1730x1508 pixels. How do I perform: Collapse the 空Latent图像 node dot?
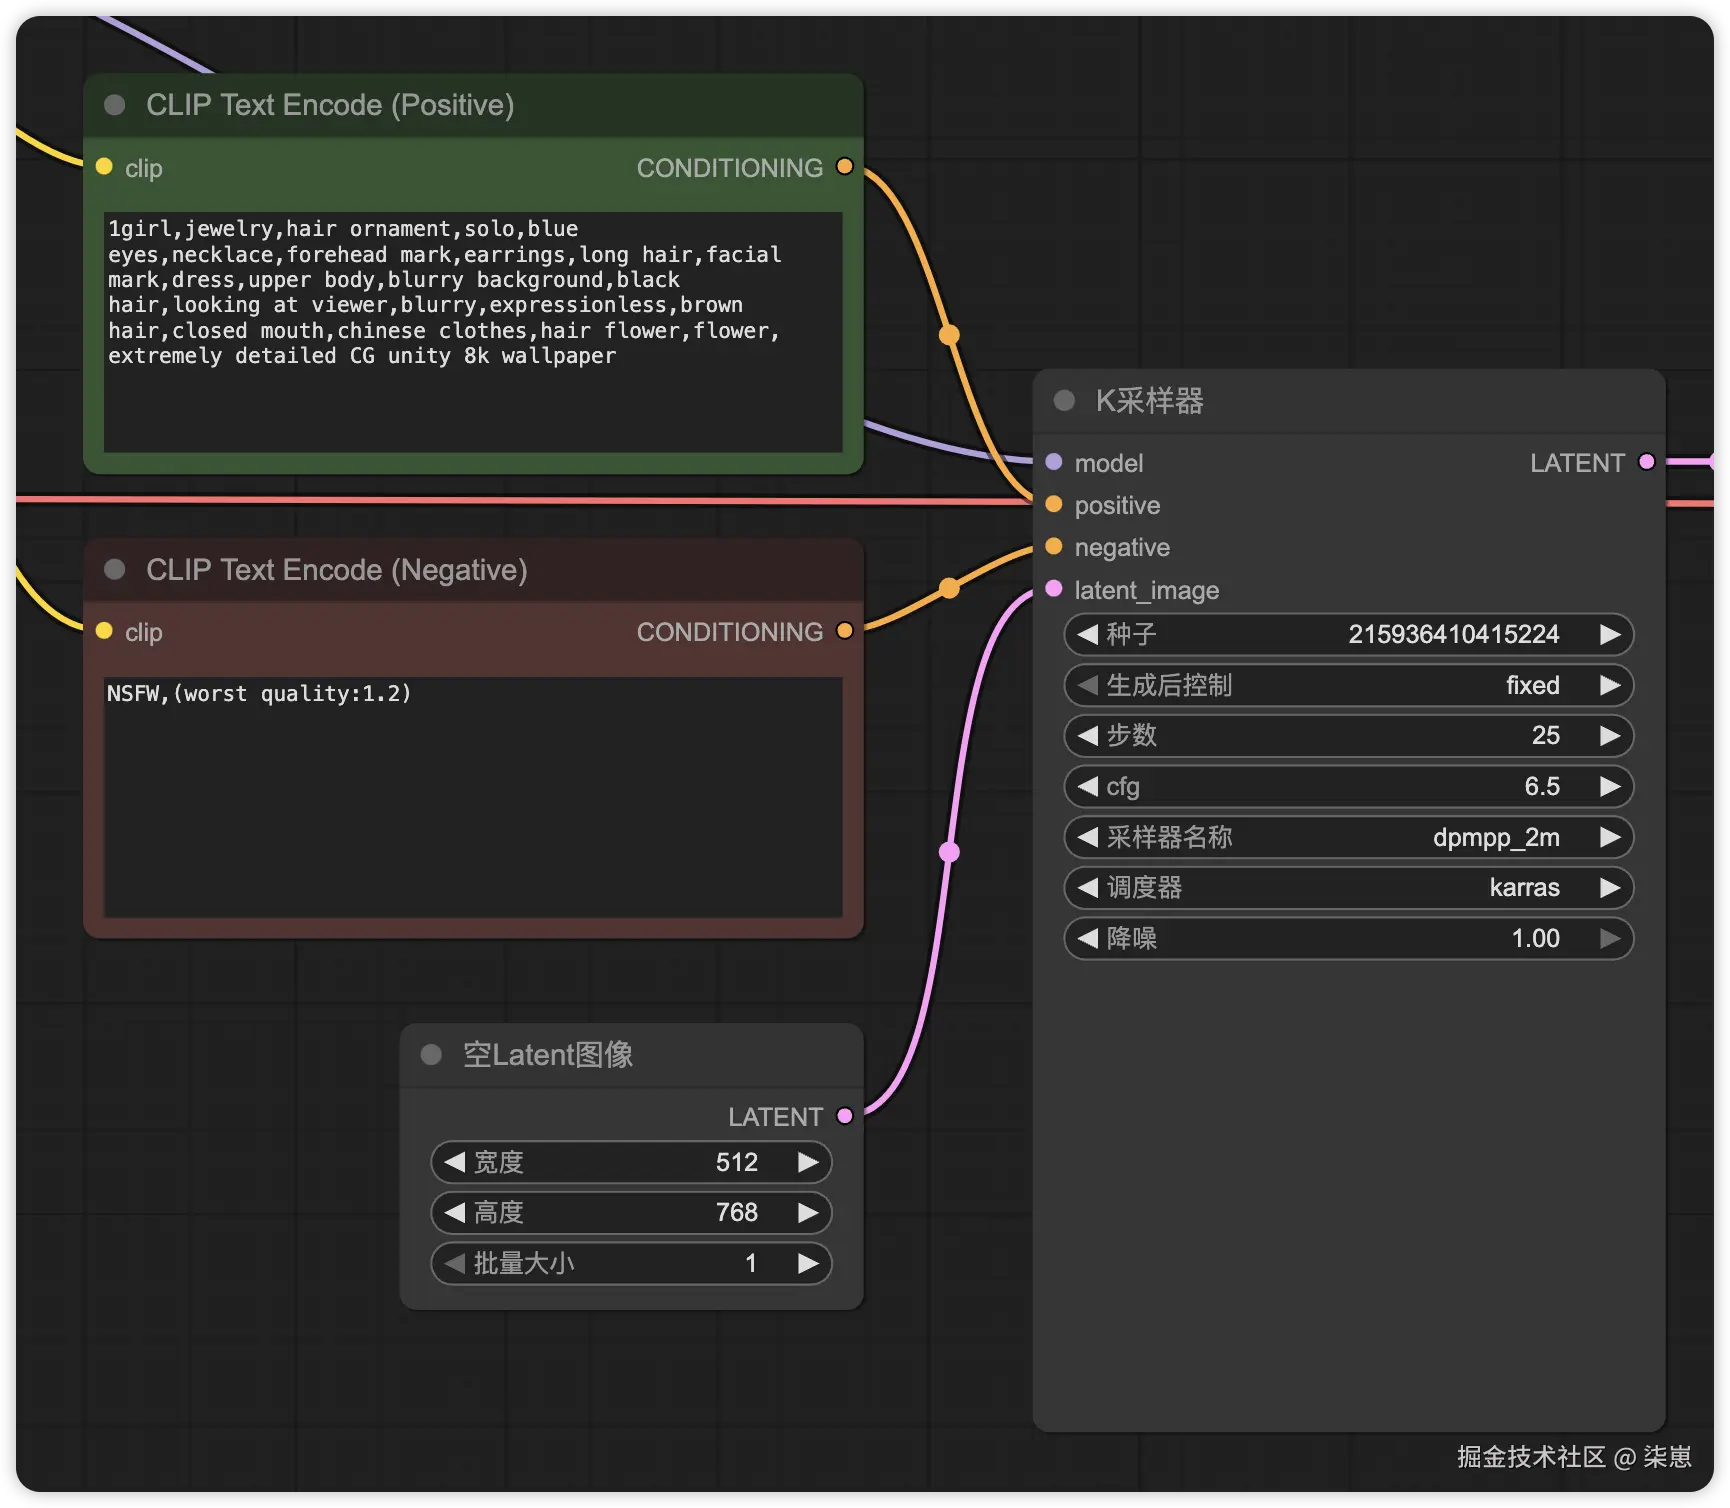pos(431,1055)
